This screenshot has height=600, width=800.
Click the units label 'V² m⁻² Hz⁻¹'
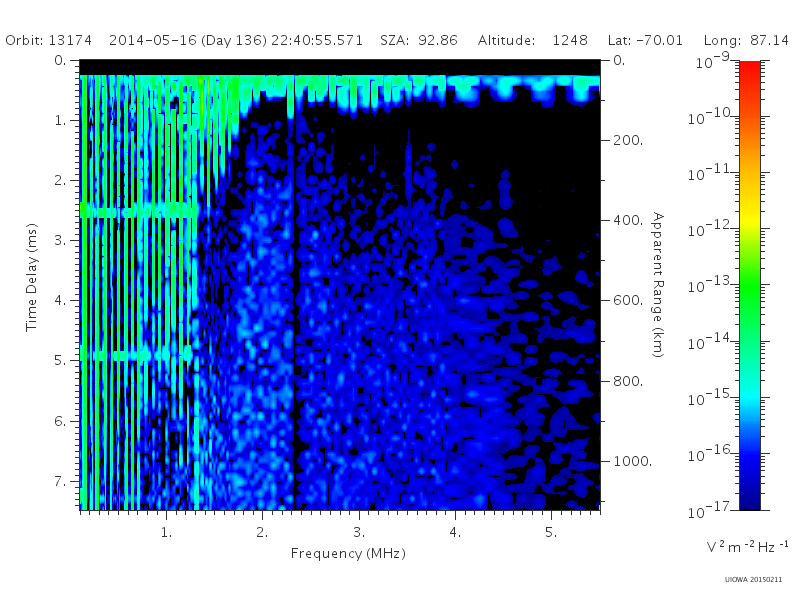pos(747,546)
